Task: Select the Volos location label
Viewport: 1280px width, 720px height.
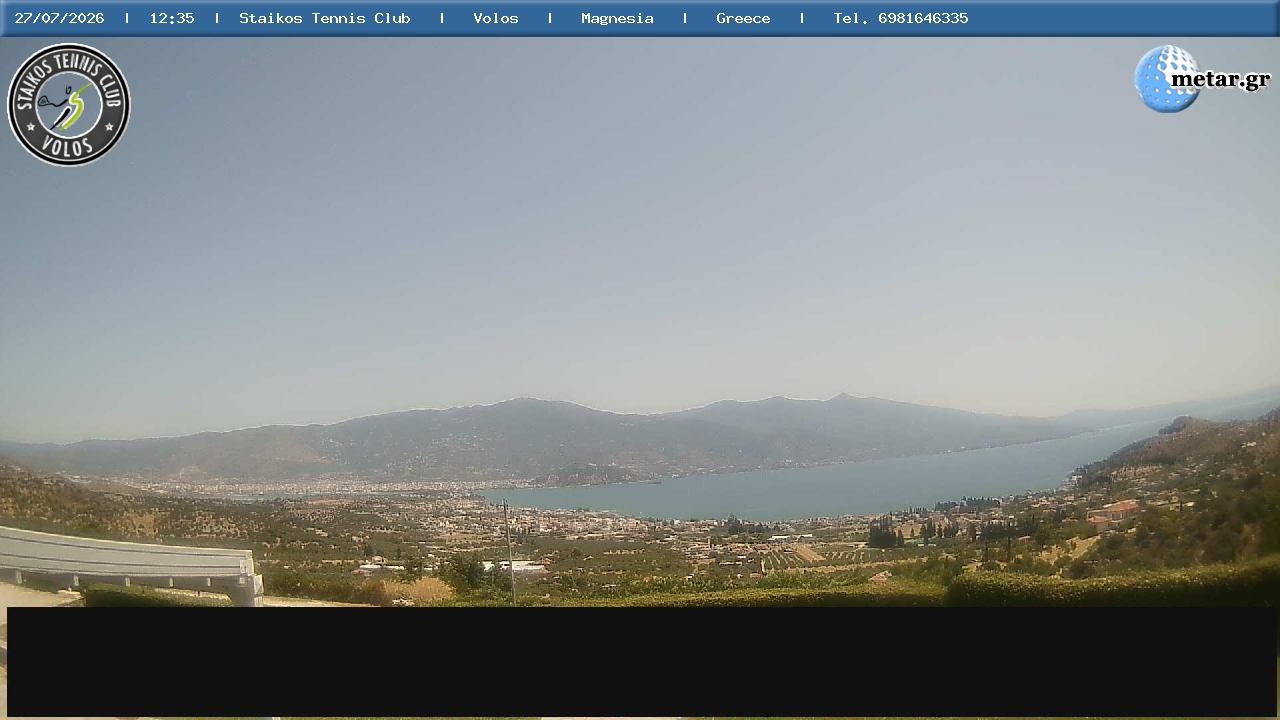Action: click(x=496, y=18)
